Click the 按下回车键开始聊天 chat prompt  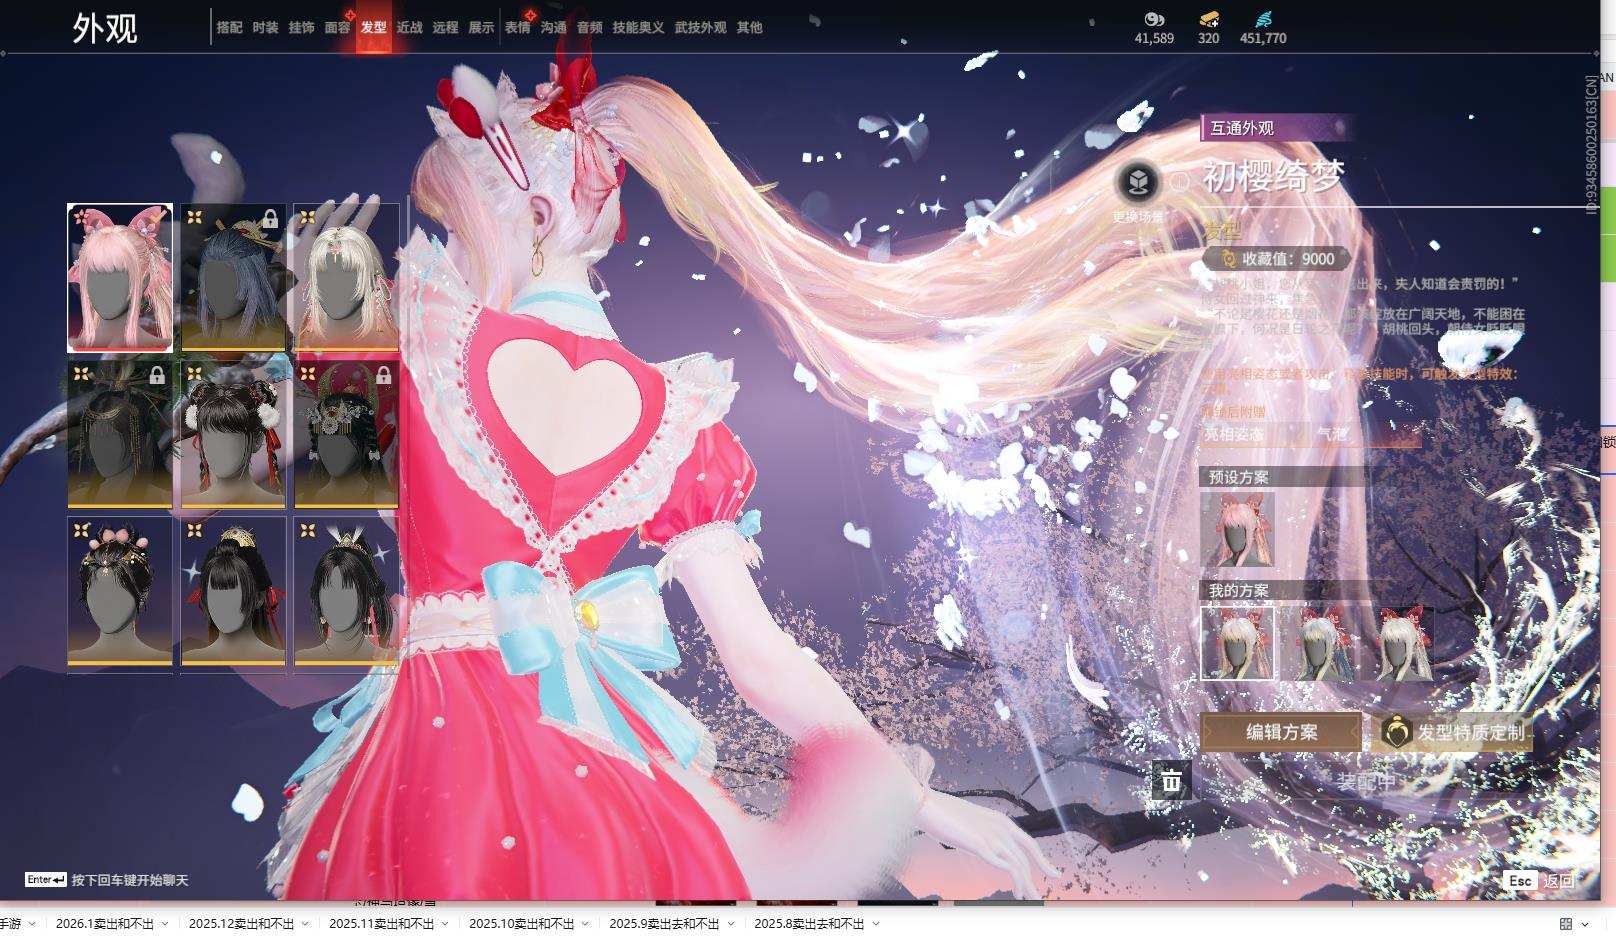tap(130, 880)
